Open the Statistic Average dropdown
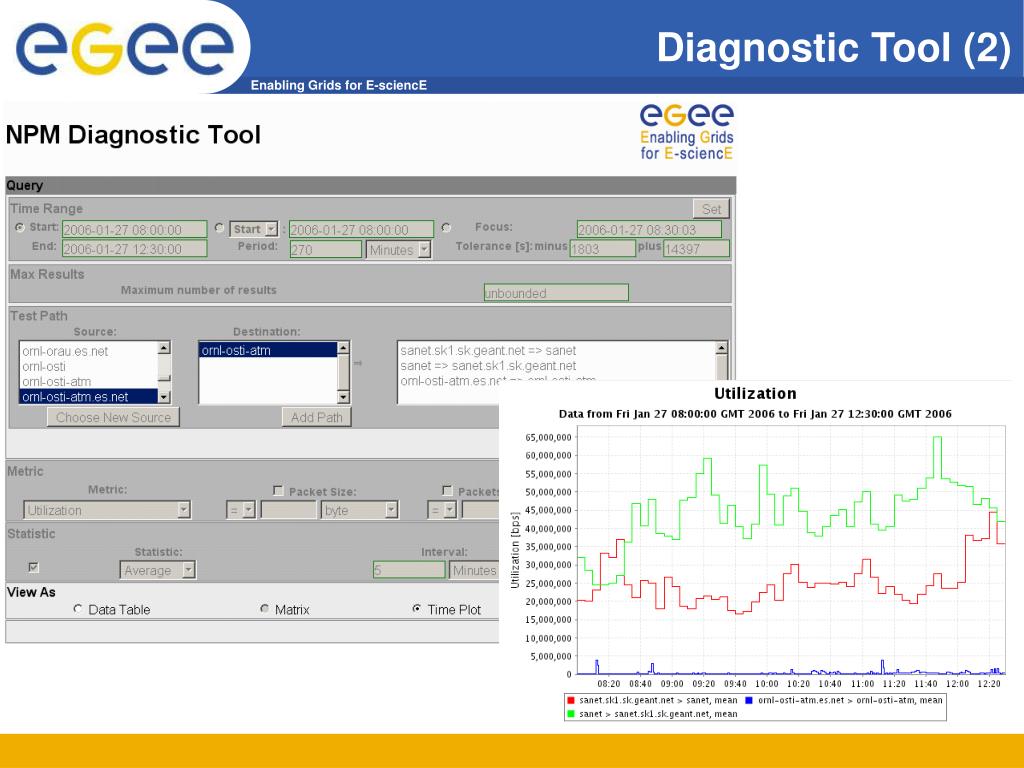 (157, 570)
